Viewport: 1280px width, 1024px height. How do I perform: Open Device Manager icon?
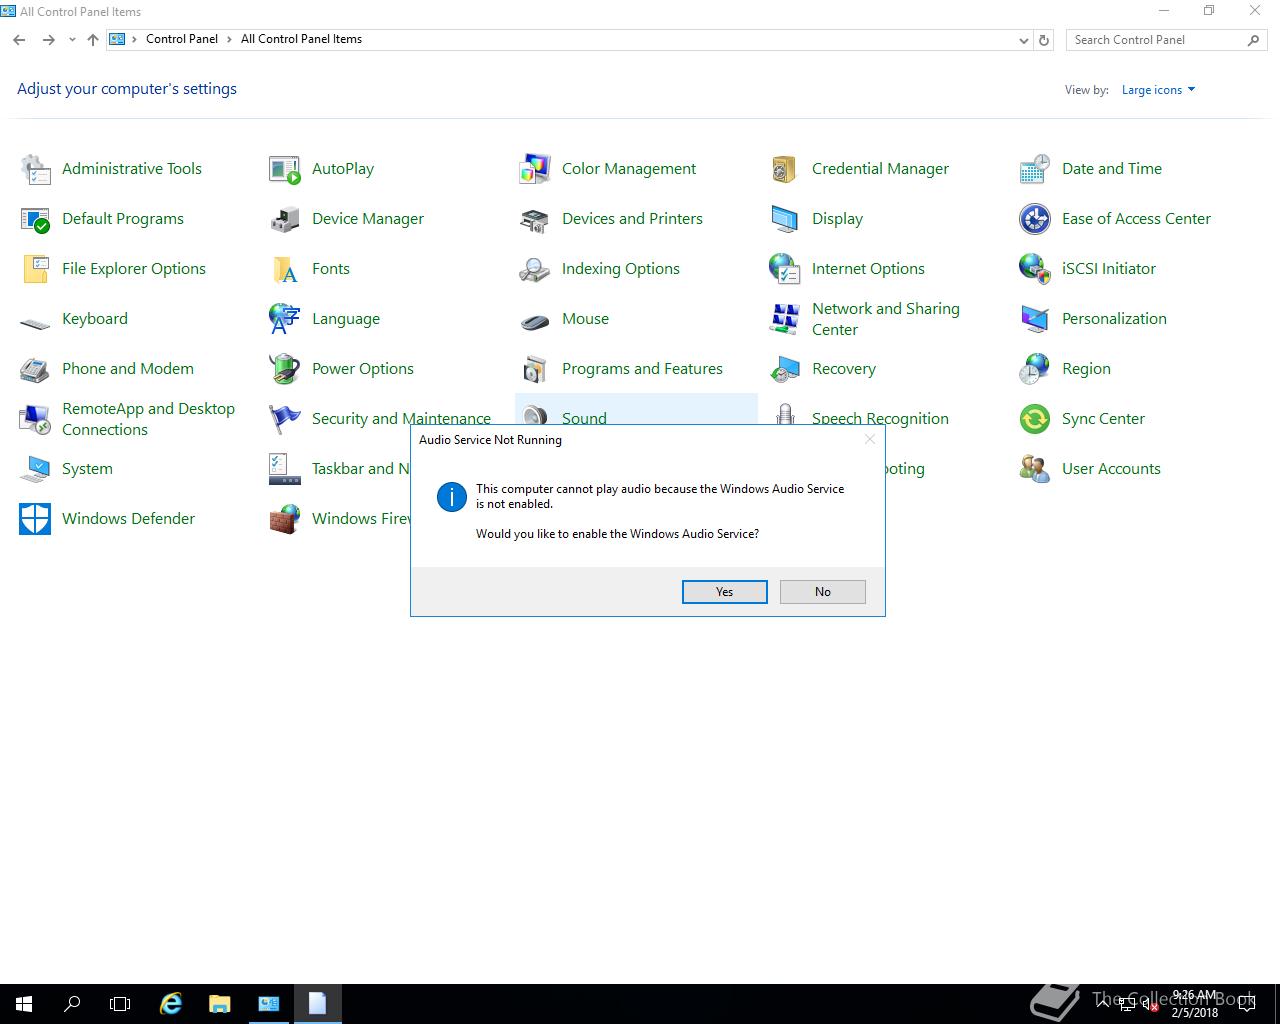tap(285, 219)
